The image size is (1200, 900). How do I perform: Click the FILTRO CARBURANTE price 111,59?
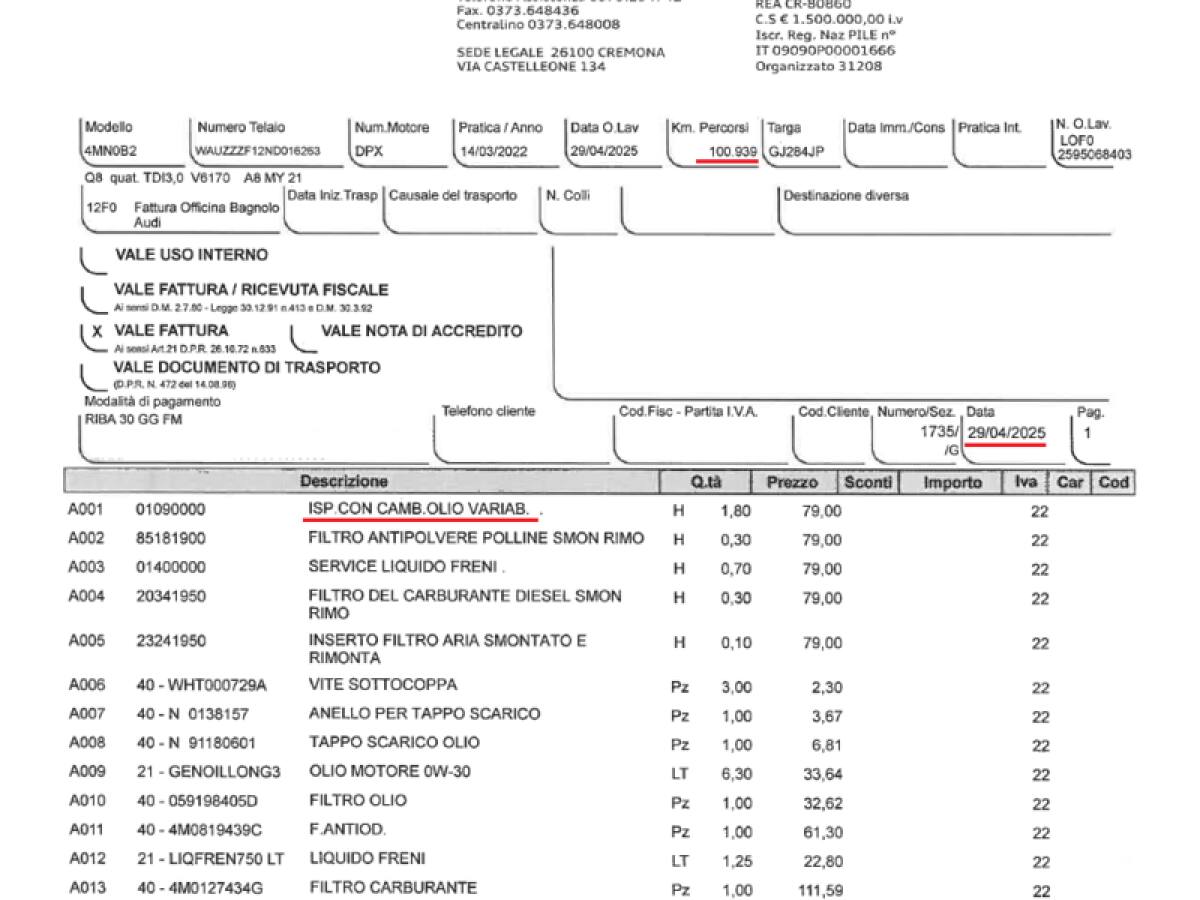(820, 889)
